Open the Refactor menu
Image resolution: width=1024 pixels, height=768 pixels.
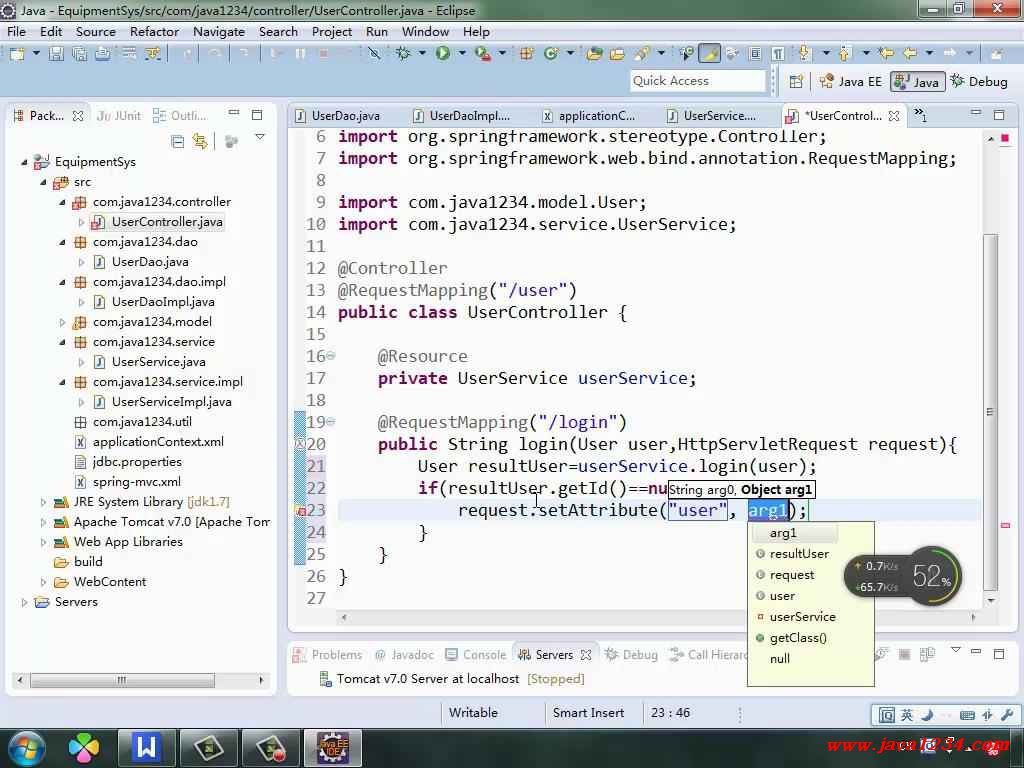pos(154,31)
